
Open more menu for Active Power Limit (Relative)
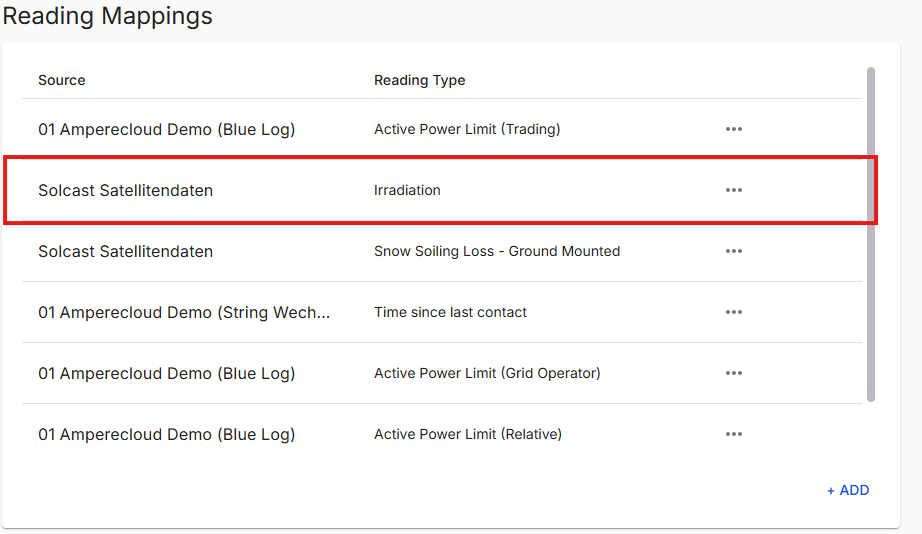click(734, 434)
